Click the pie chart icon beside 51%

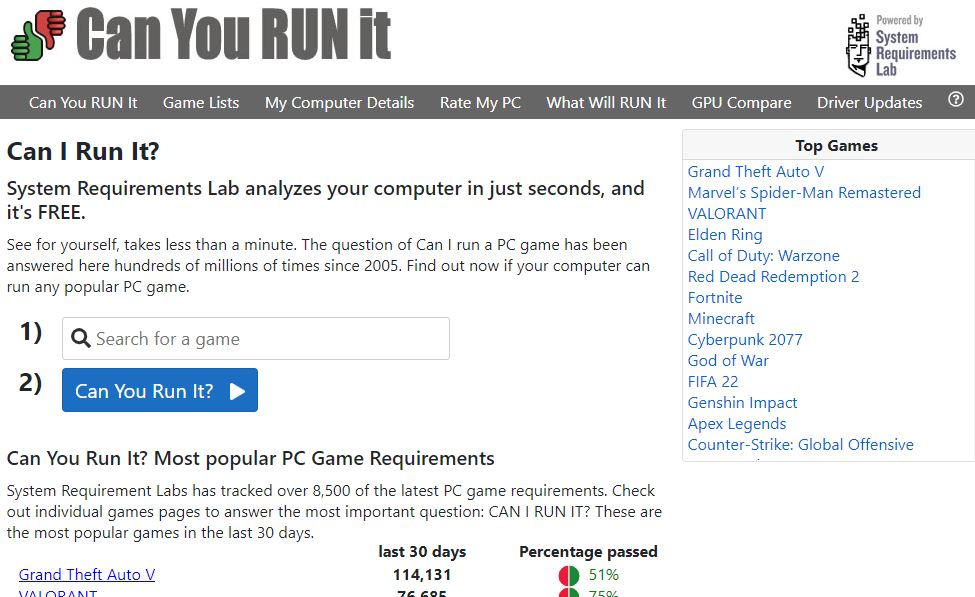coord(568,575)
